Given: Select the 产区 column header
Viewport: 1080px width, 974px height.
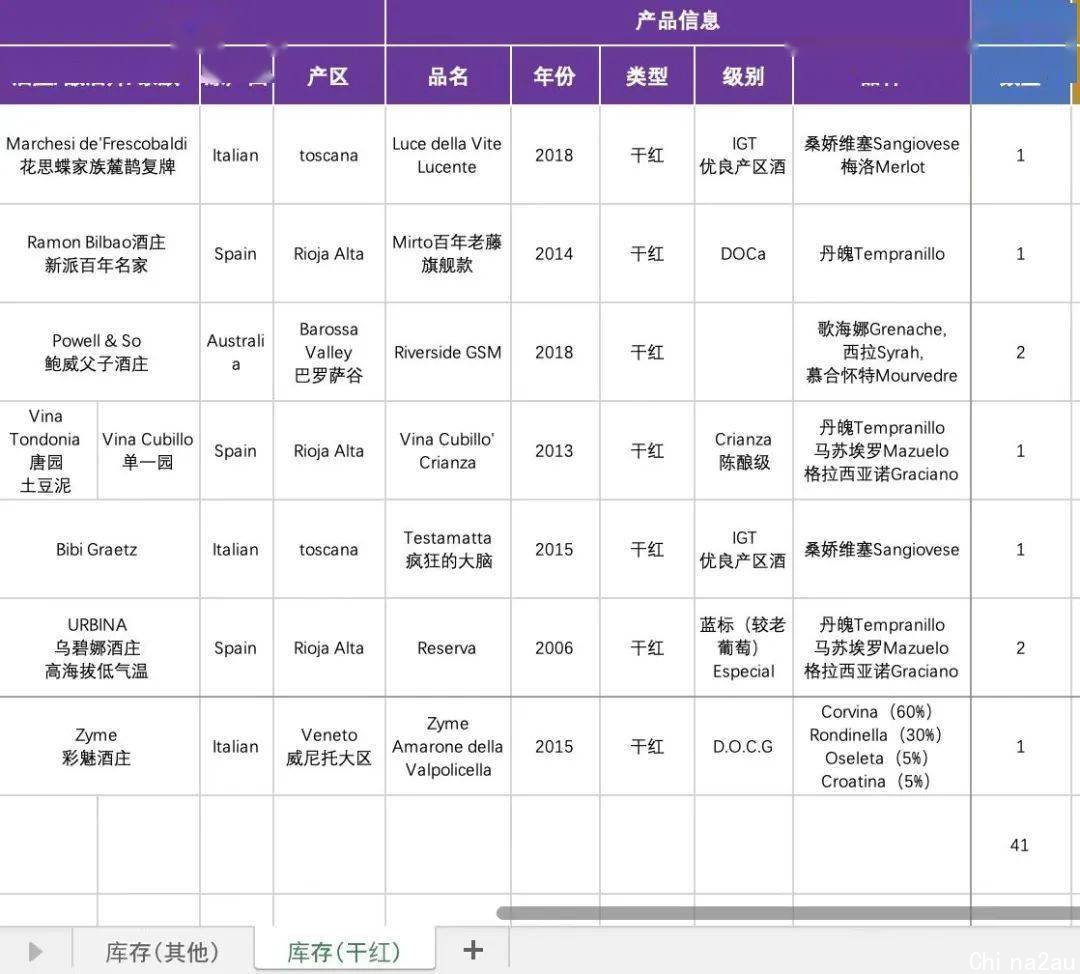Looking at the screenshot, I should click(x=329, y=76).
